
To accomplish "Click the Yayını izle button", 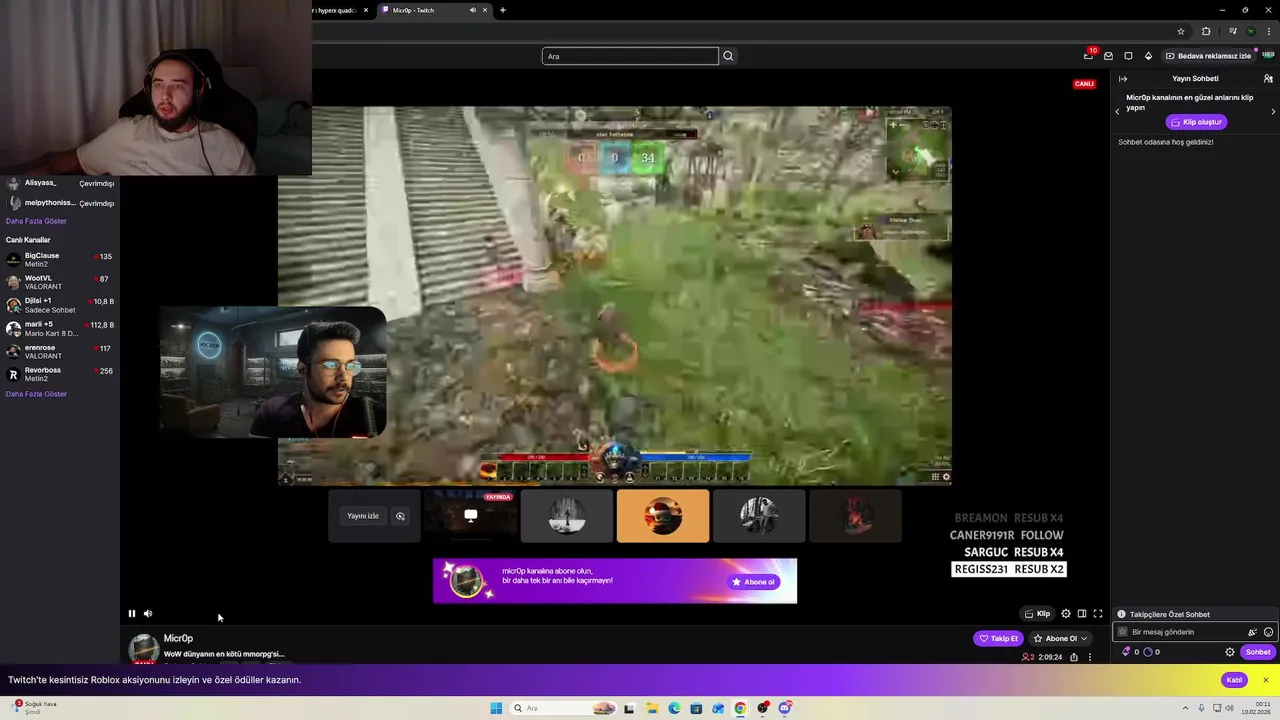I will [363, 516].
